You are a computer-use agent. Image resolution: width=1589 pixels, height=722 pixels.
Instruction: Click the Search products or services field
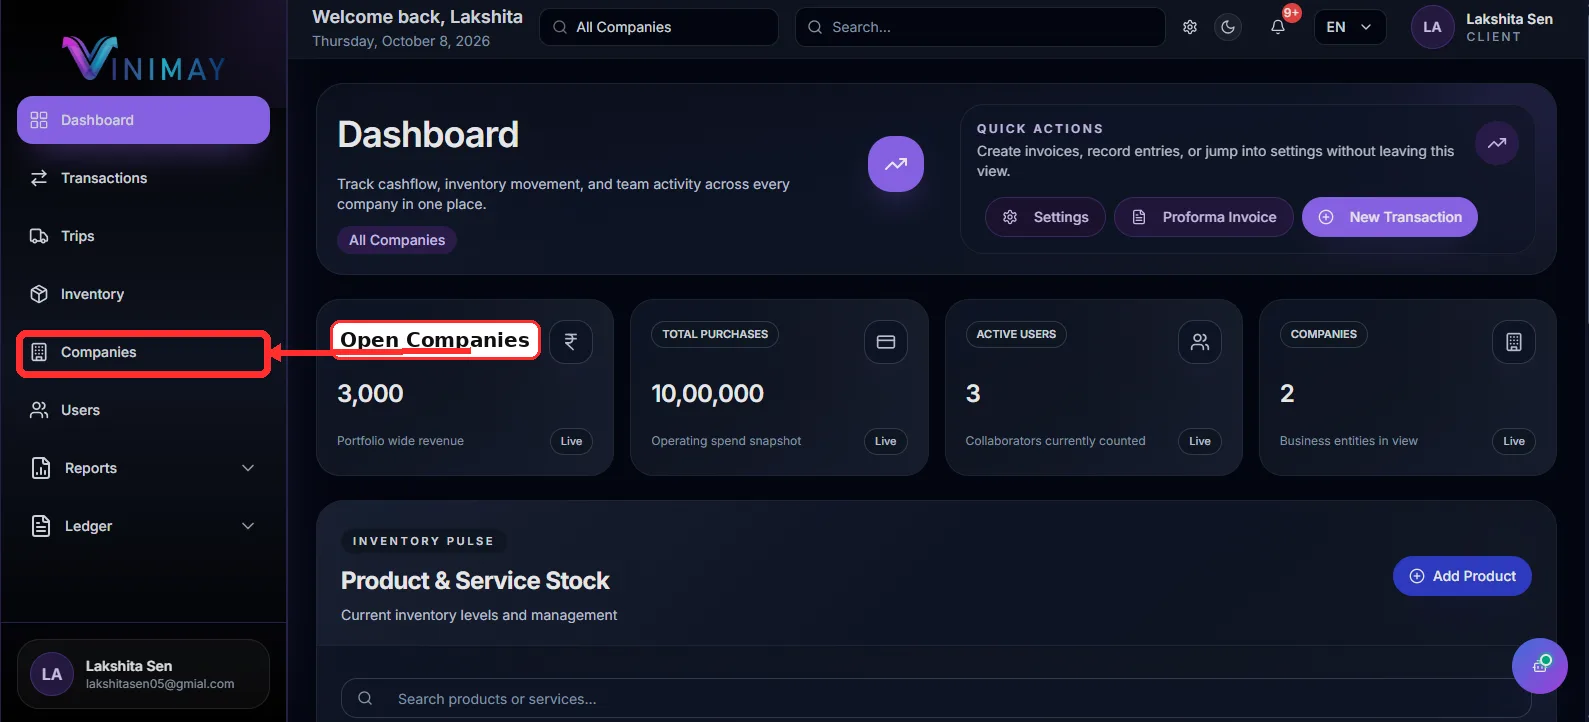pyautogui.click(x=936, y=699)
